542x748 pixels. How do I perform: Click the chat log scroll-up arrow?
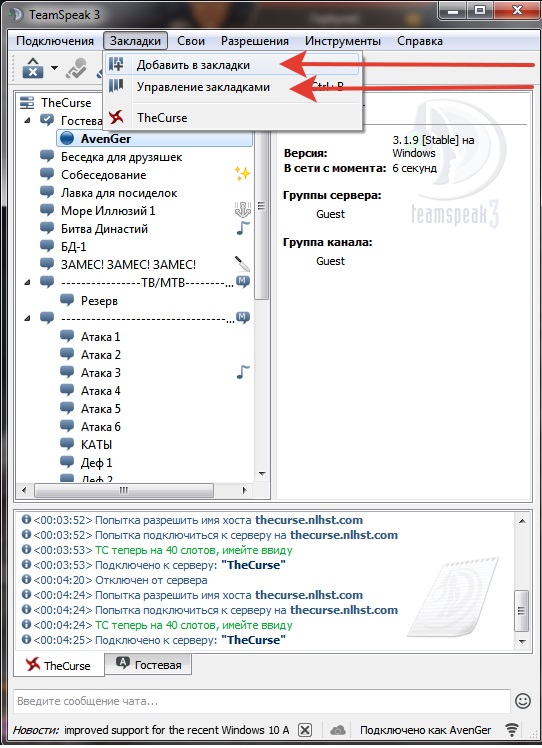522,520
